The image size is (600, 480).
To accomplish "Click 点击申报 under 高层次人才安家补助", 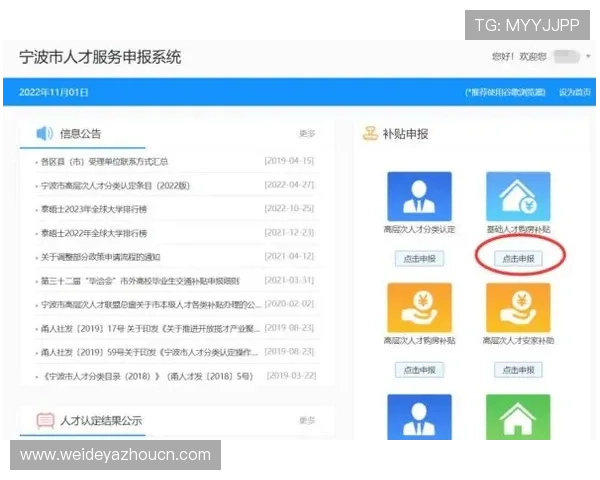I will (518, 370).
